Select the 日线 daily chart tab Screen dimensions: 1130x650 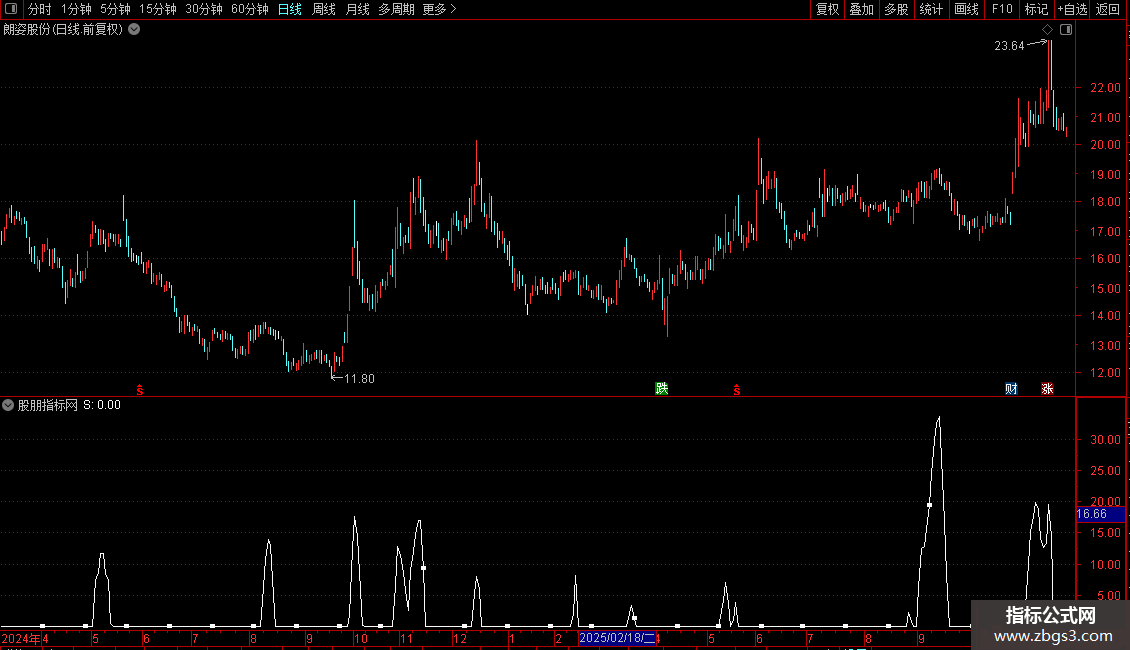click(290, 9)
